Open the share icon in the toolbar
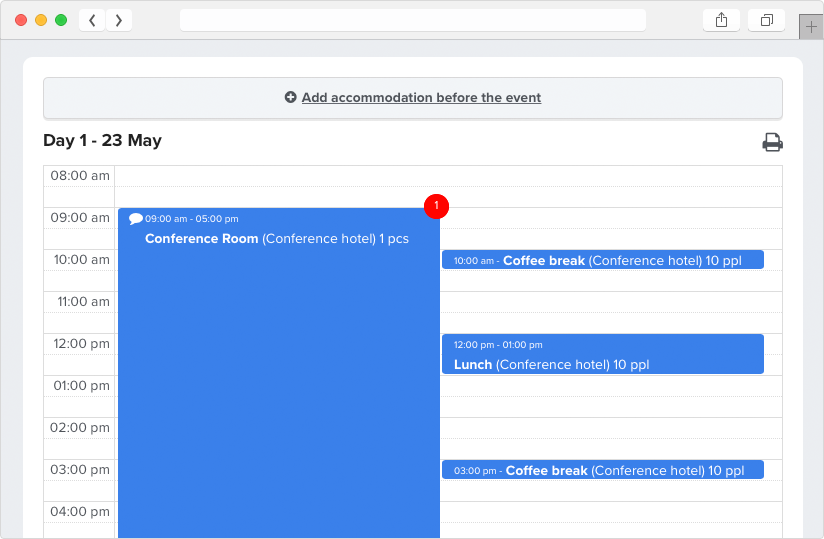824x539 pixels. coord(722,20)
